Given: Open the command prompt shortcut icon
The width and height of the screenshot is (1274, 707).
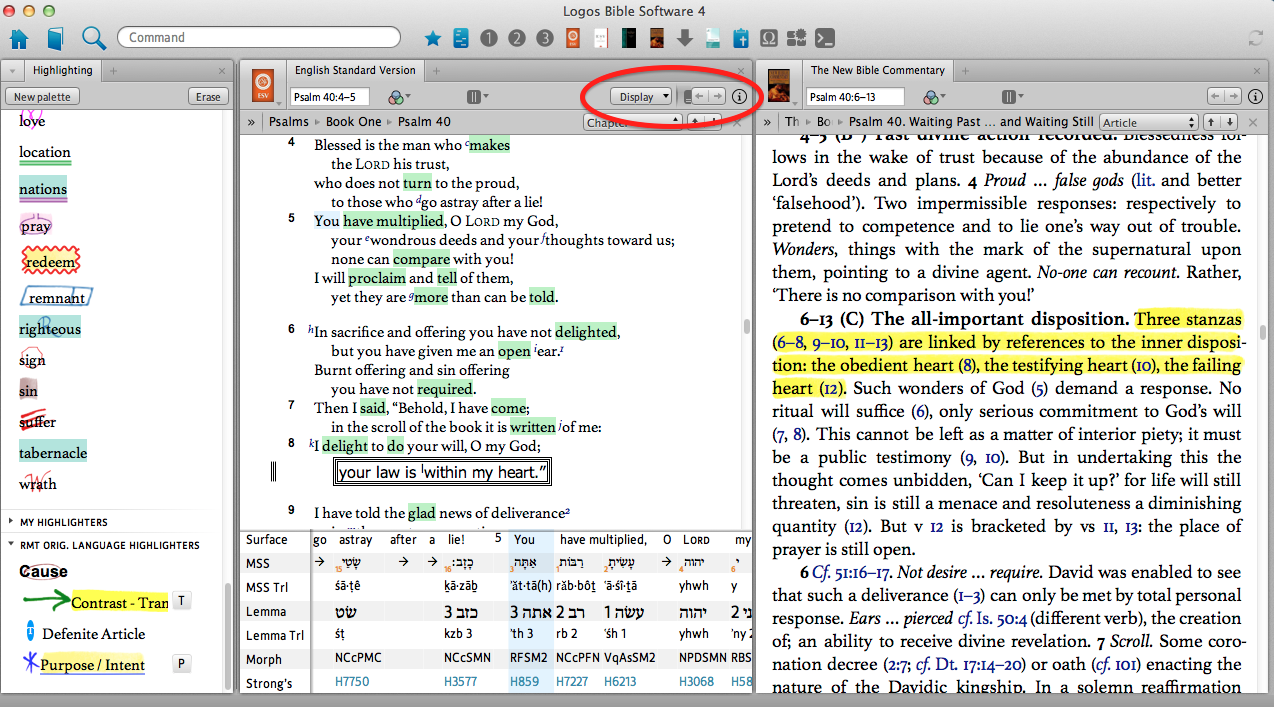Looking at the screenshot, I should 825,39.
